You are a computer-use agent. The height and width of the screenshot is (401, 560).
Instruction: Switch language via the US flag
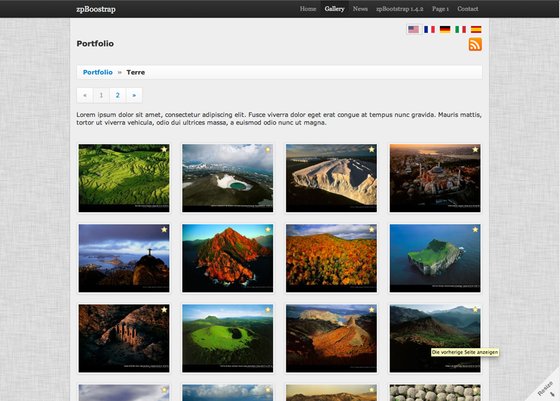point(413,29)
